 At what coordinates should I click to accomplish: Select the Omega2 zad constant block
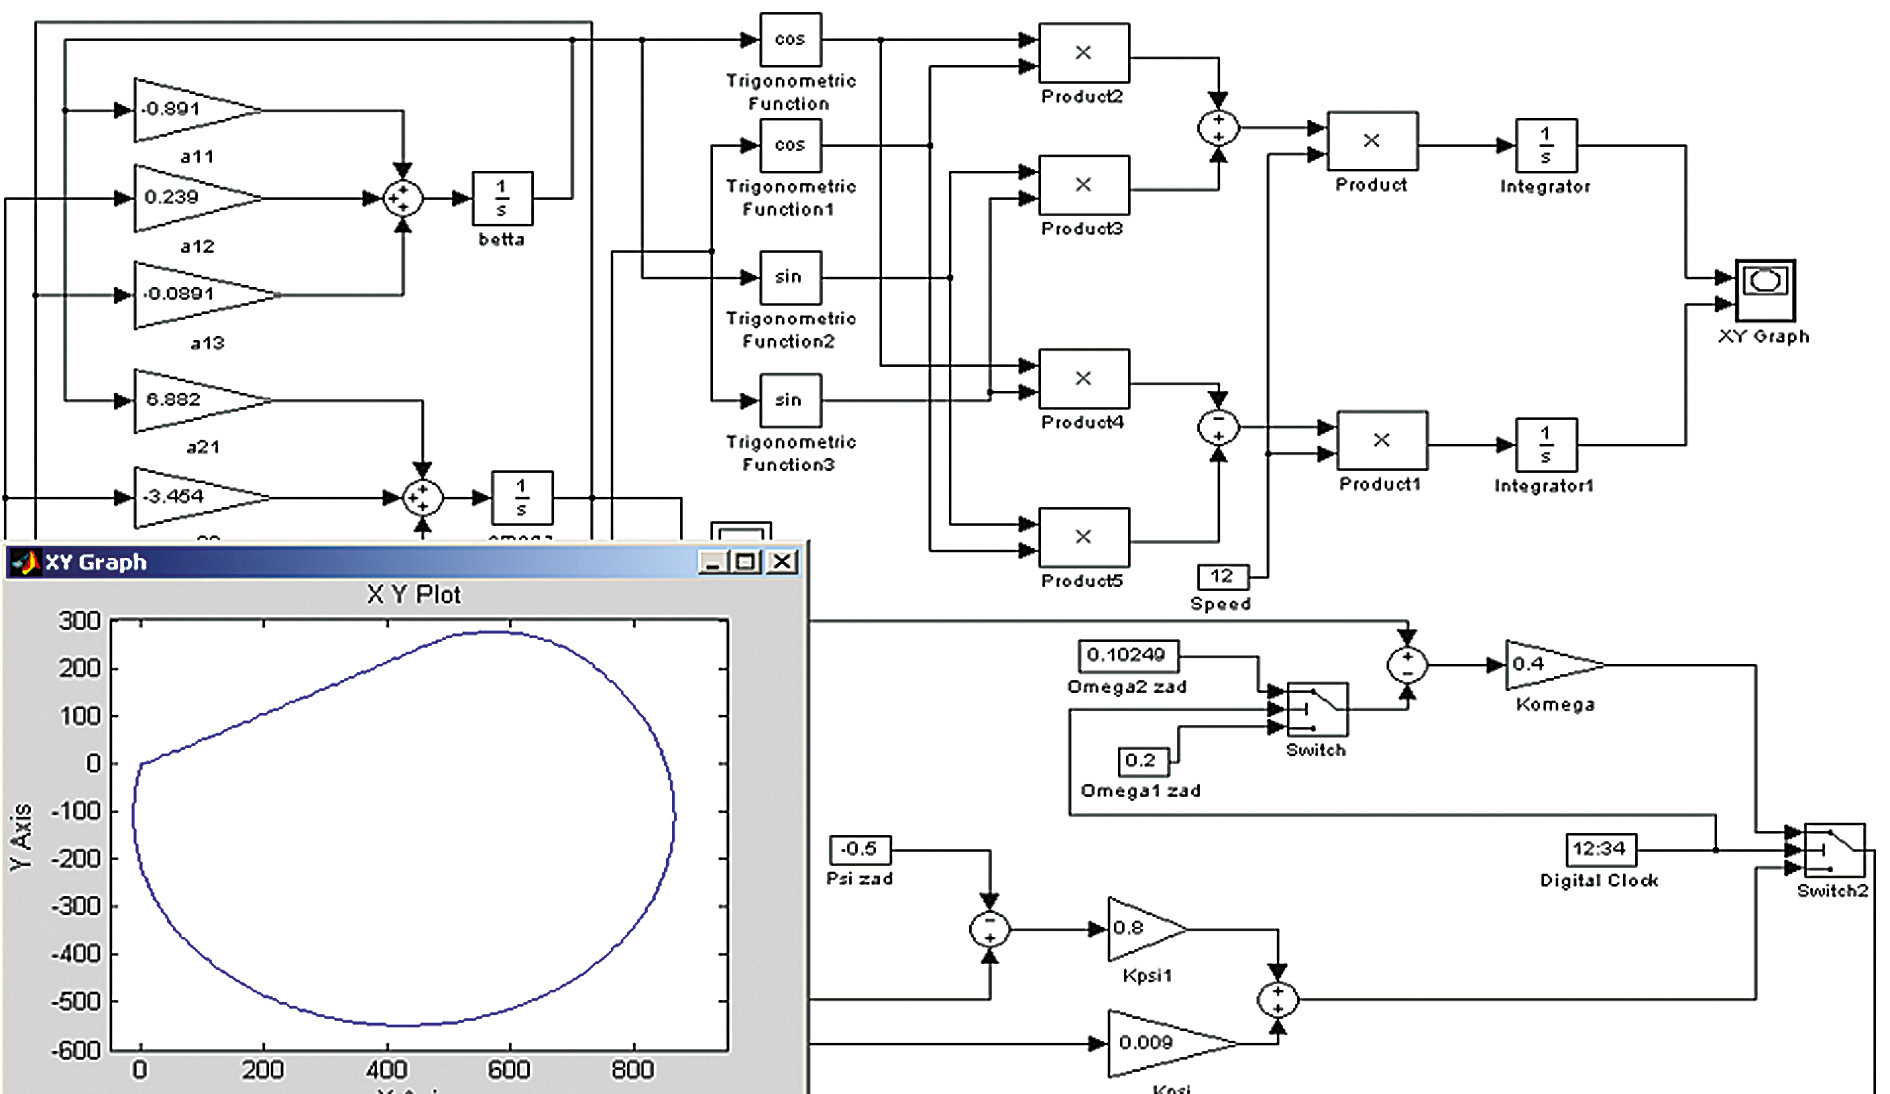pos(1127,656)
